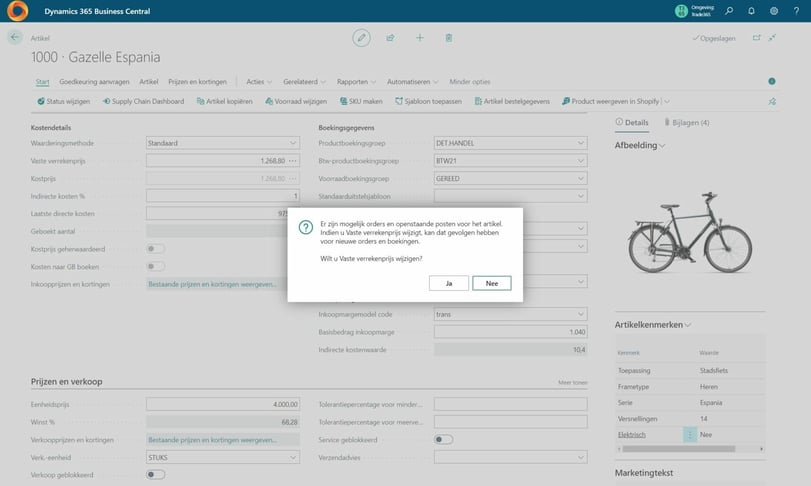Click the edit pencil icon
811x486 pixels.
tap(361, 38)
